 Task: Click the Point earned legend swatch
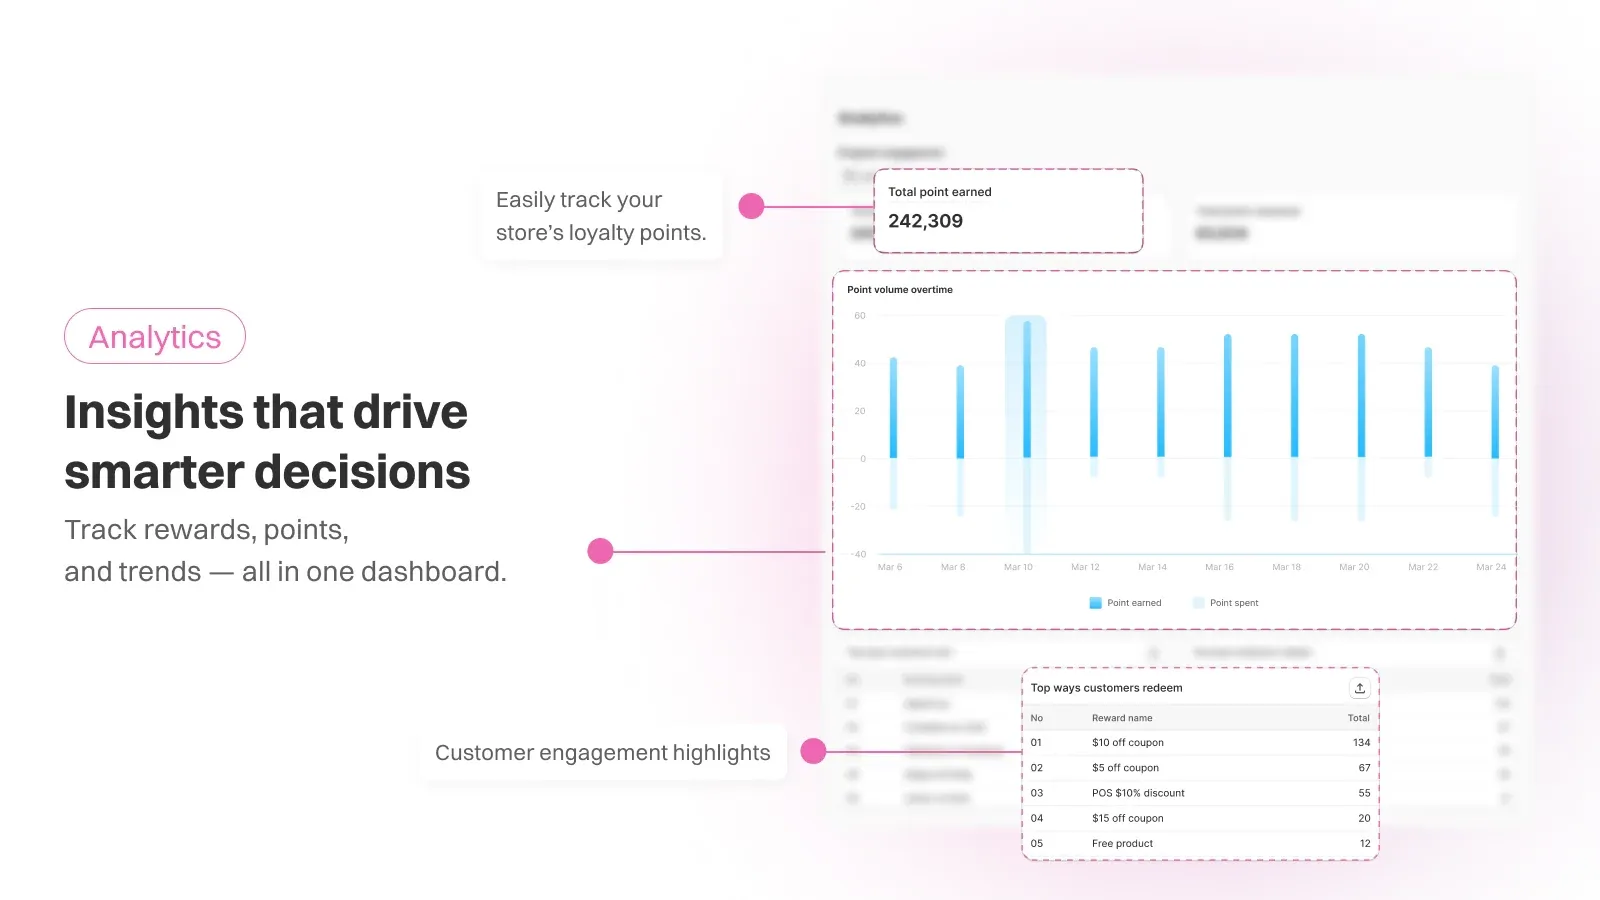(x=1095, y=603)
